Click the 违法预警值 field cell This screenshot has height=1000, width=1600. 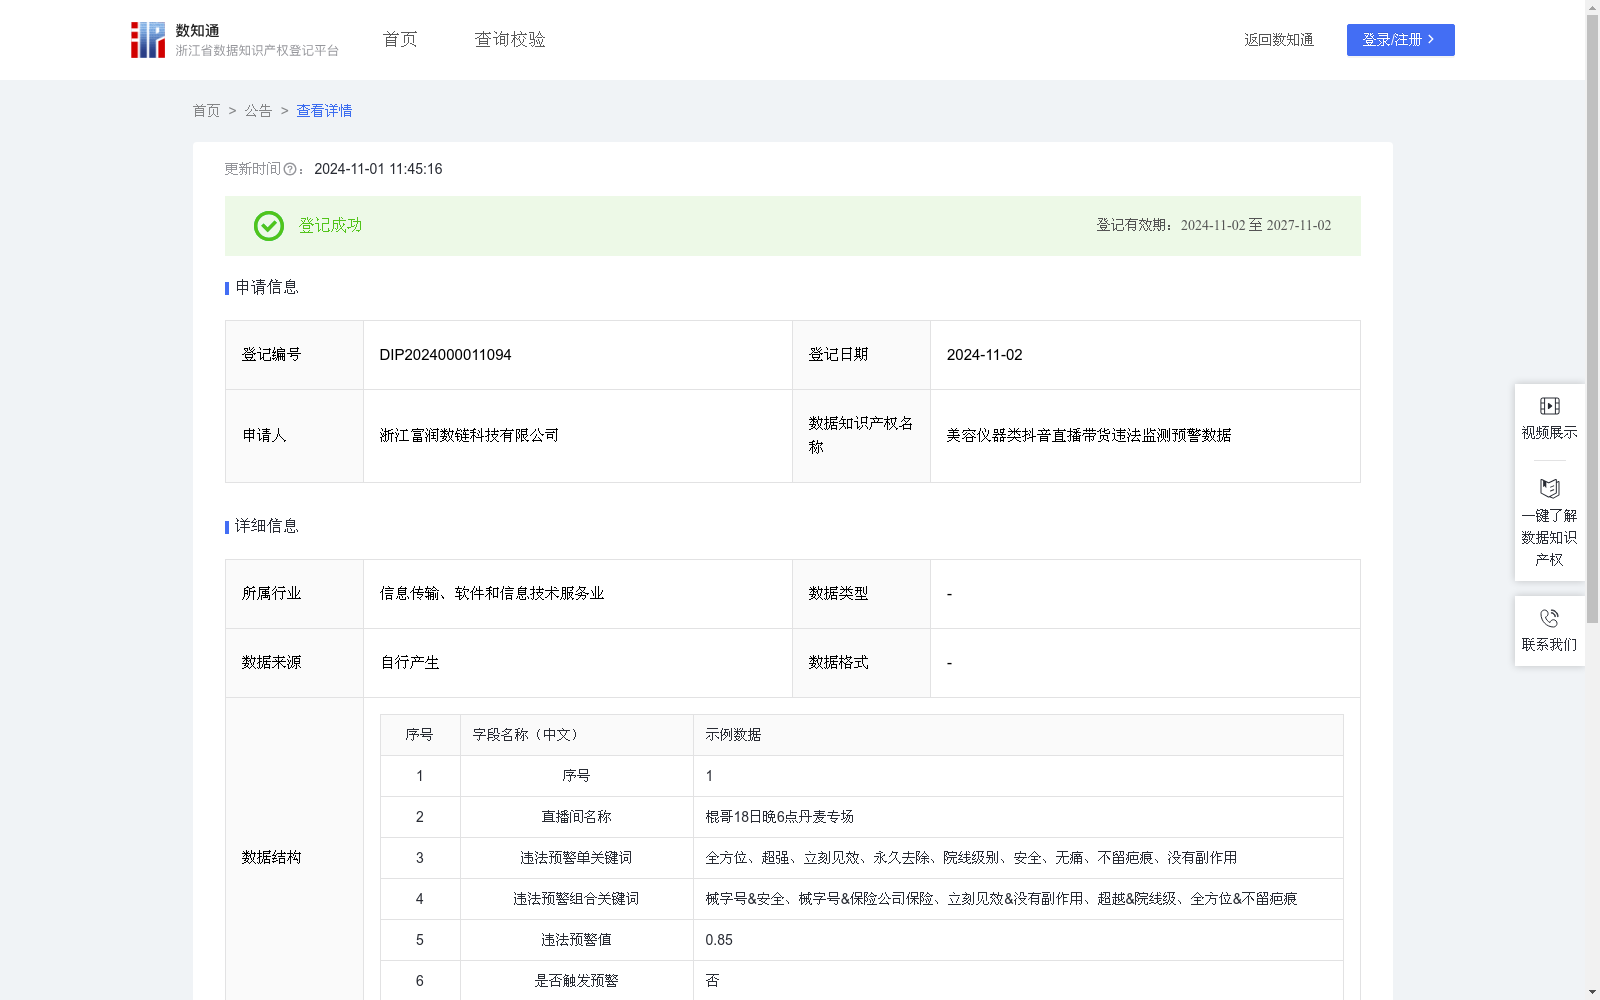pos(576,940)
